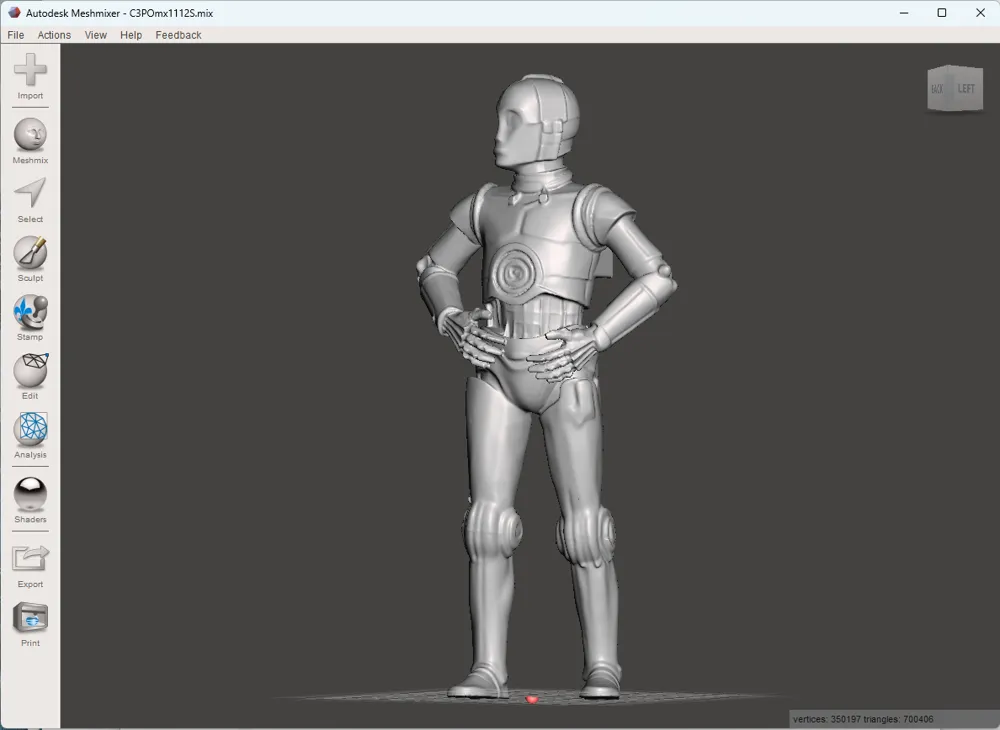
Task: Click the BACK face of the view cube
Action: click(x=938, y=89)
